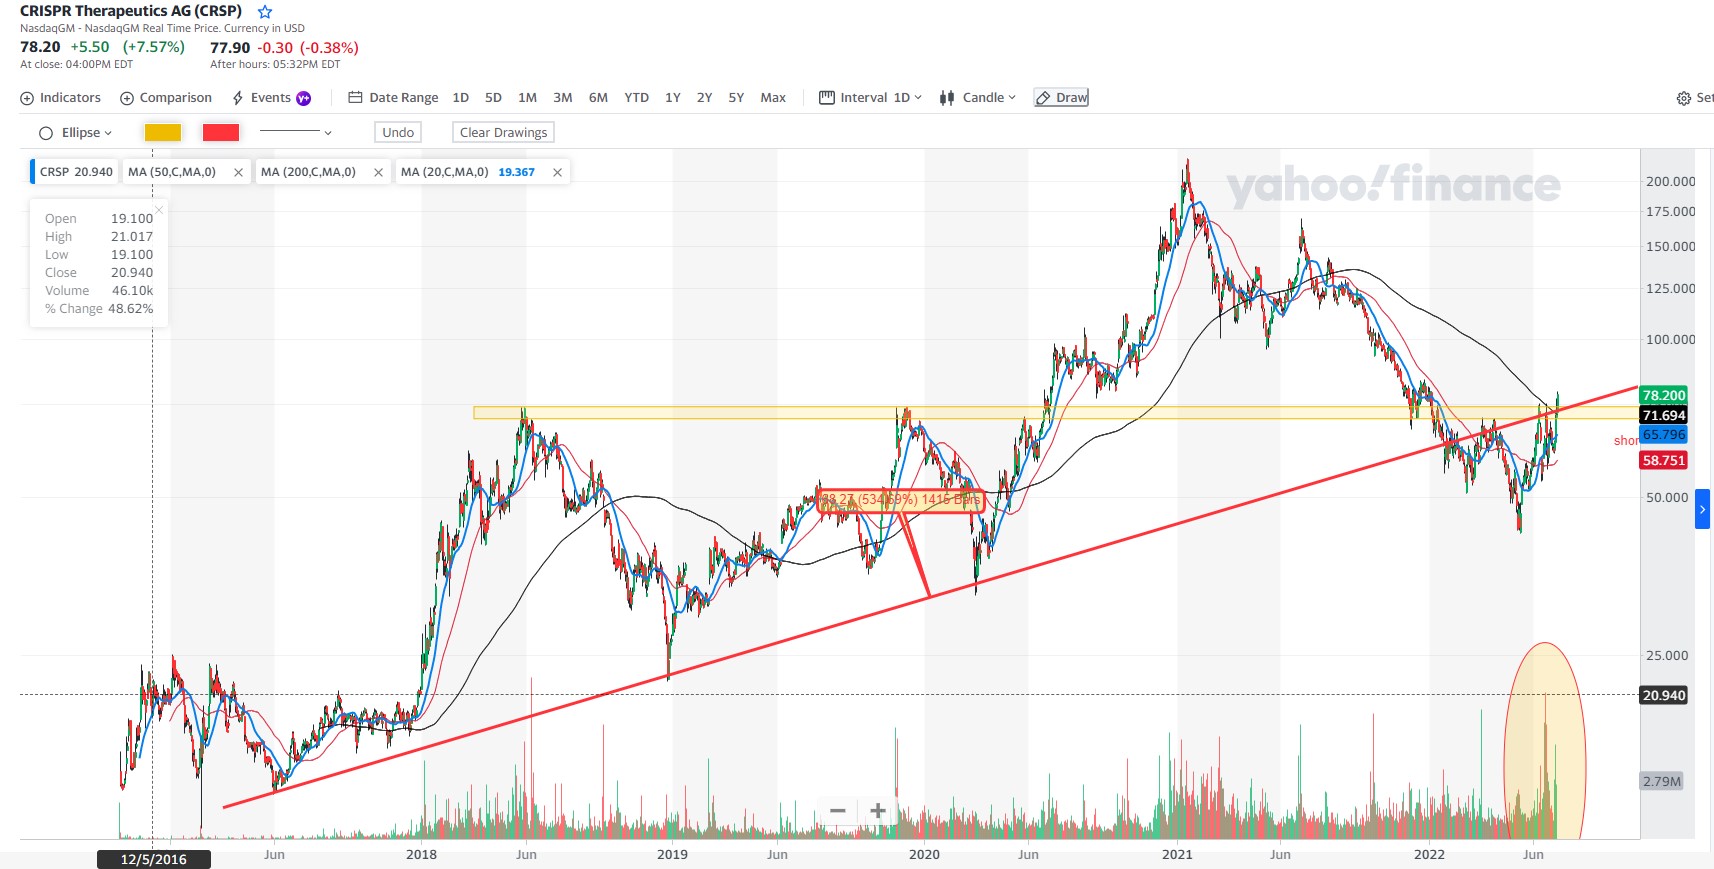Toggle the Draw tool button

pyautogui.click(x=1061, y=98)
